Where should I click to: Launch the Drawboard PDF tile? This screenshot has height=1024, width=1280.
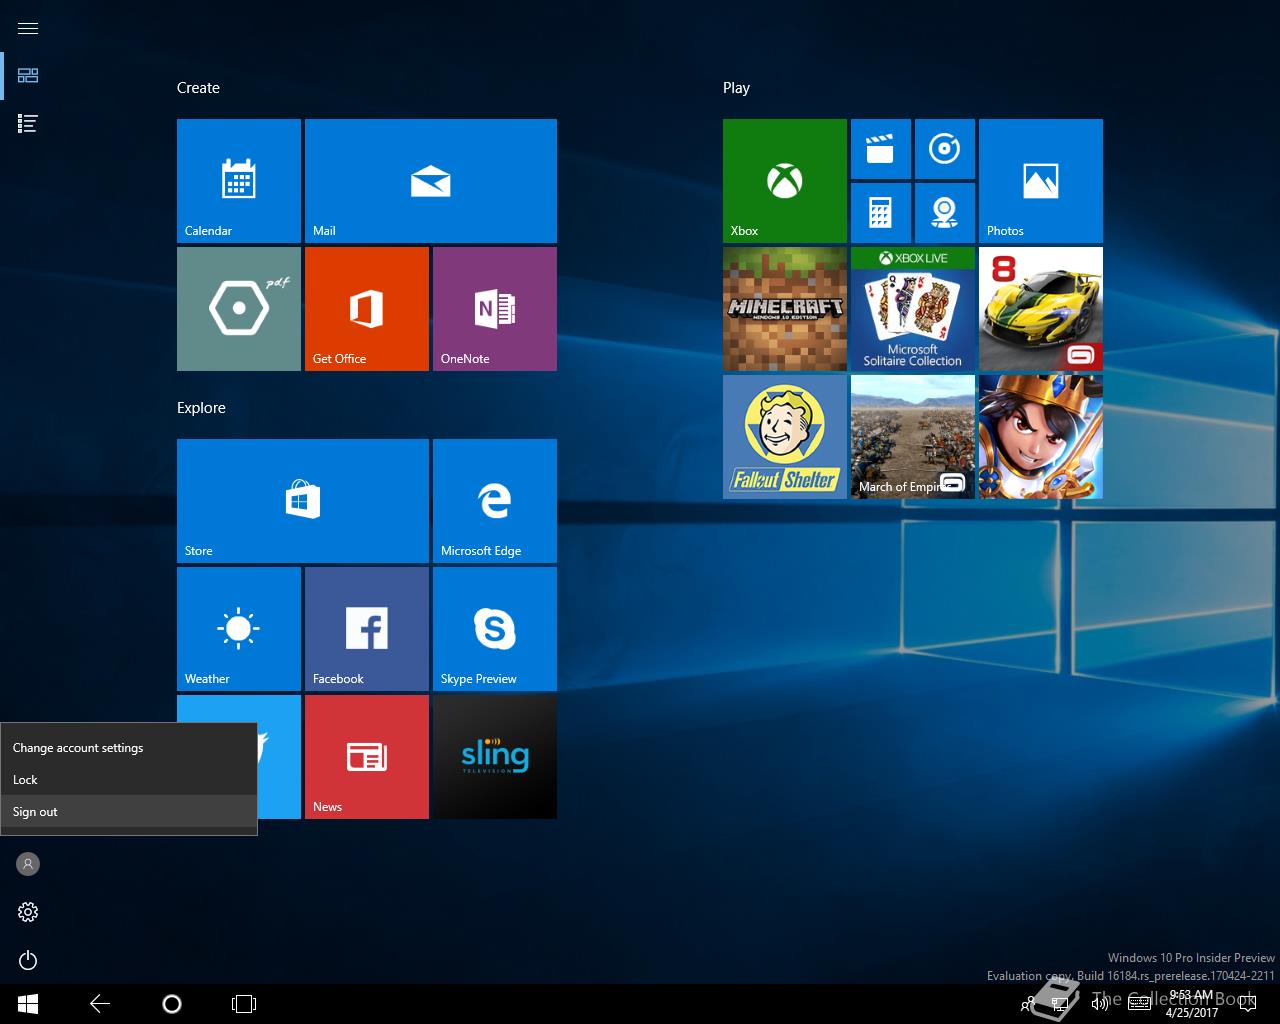(x=239, y=309)
